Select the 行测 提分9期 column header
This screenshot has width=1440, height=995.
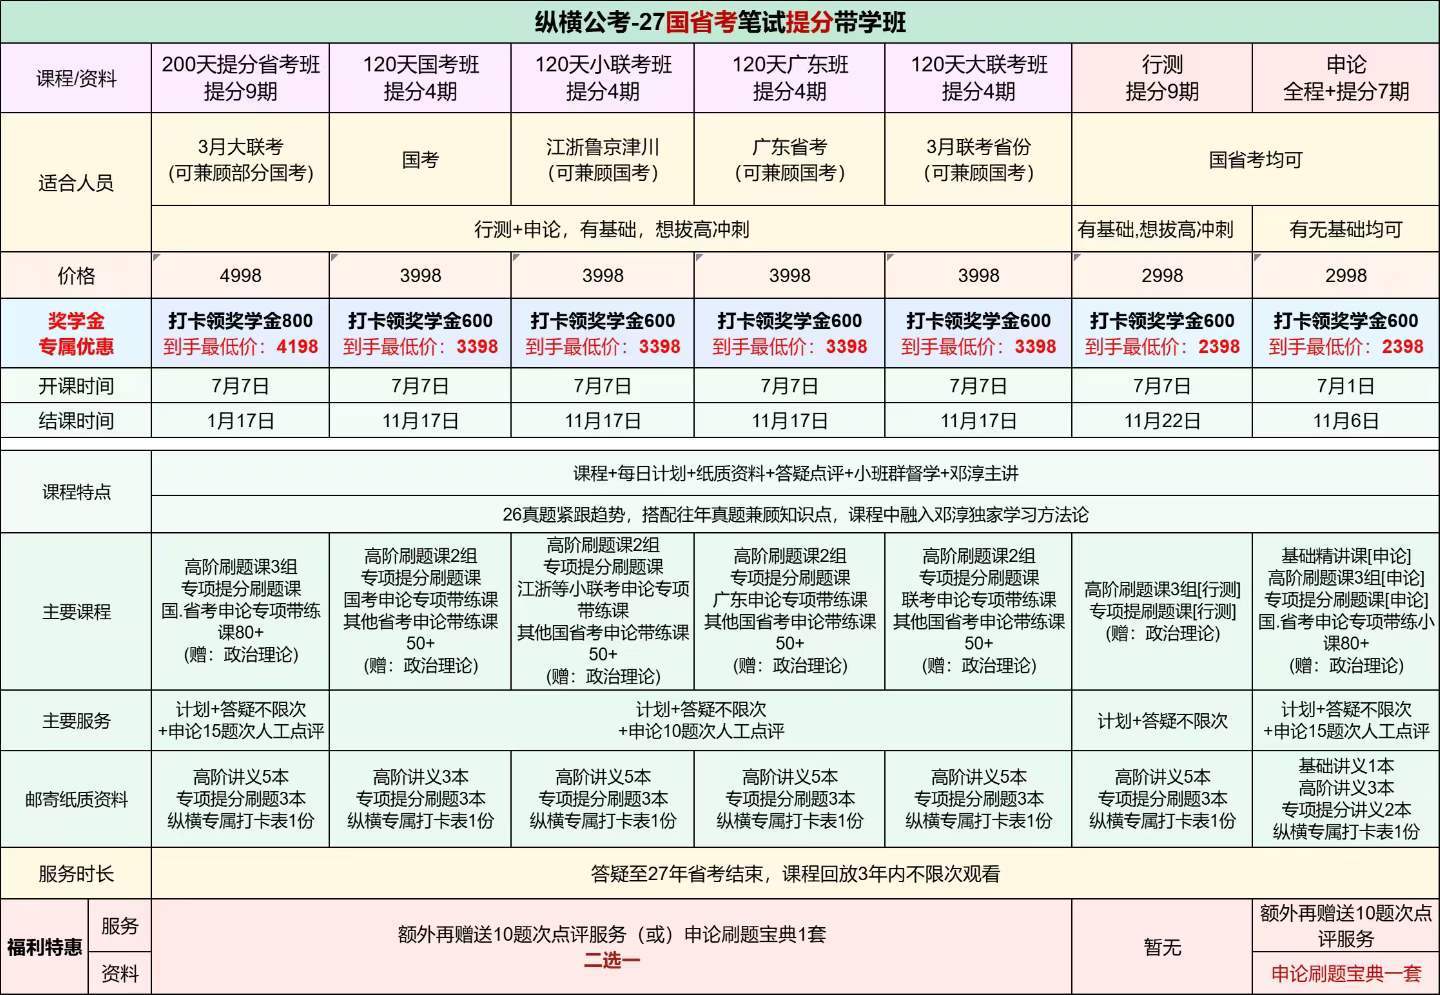pos(1162,78)
